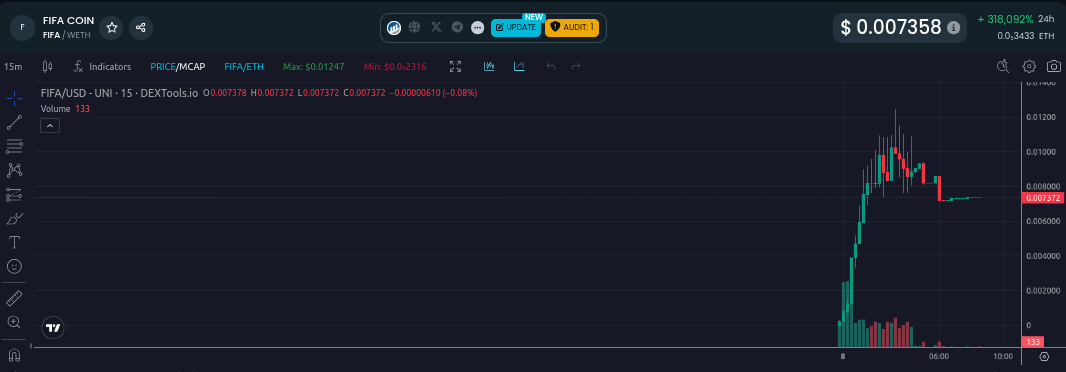The image size is (1066, 372).
Task: Select the brush drawing tool
Action: point(14,218)
